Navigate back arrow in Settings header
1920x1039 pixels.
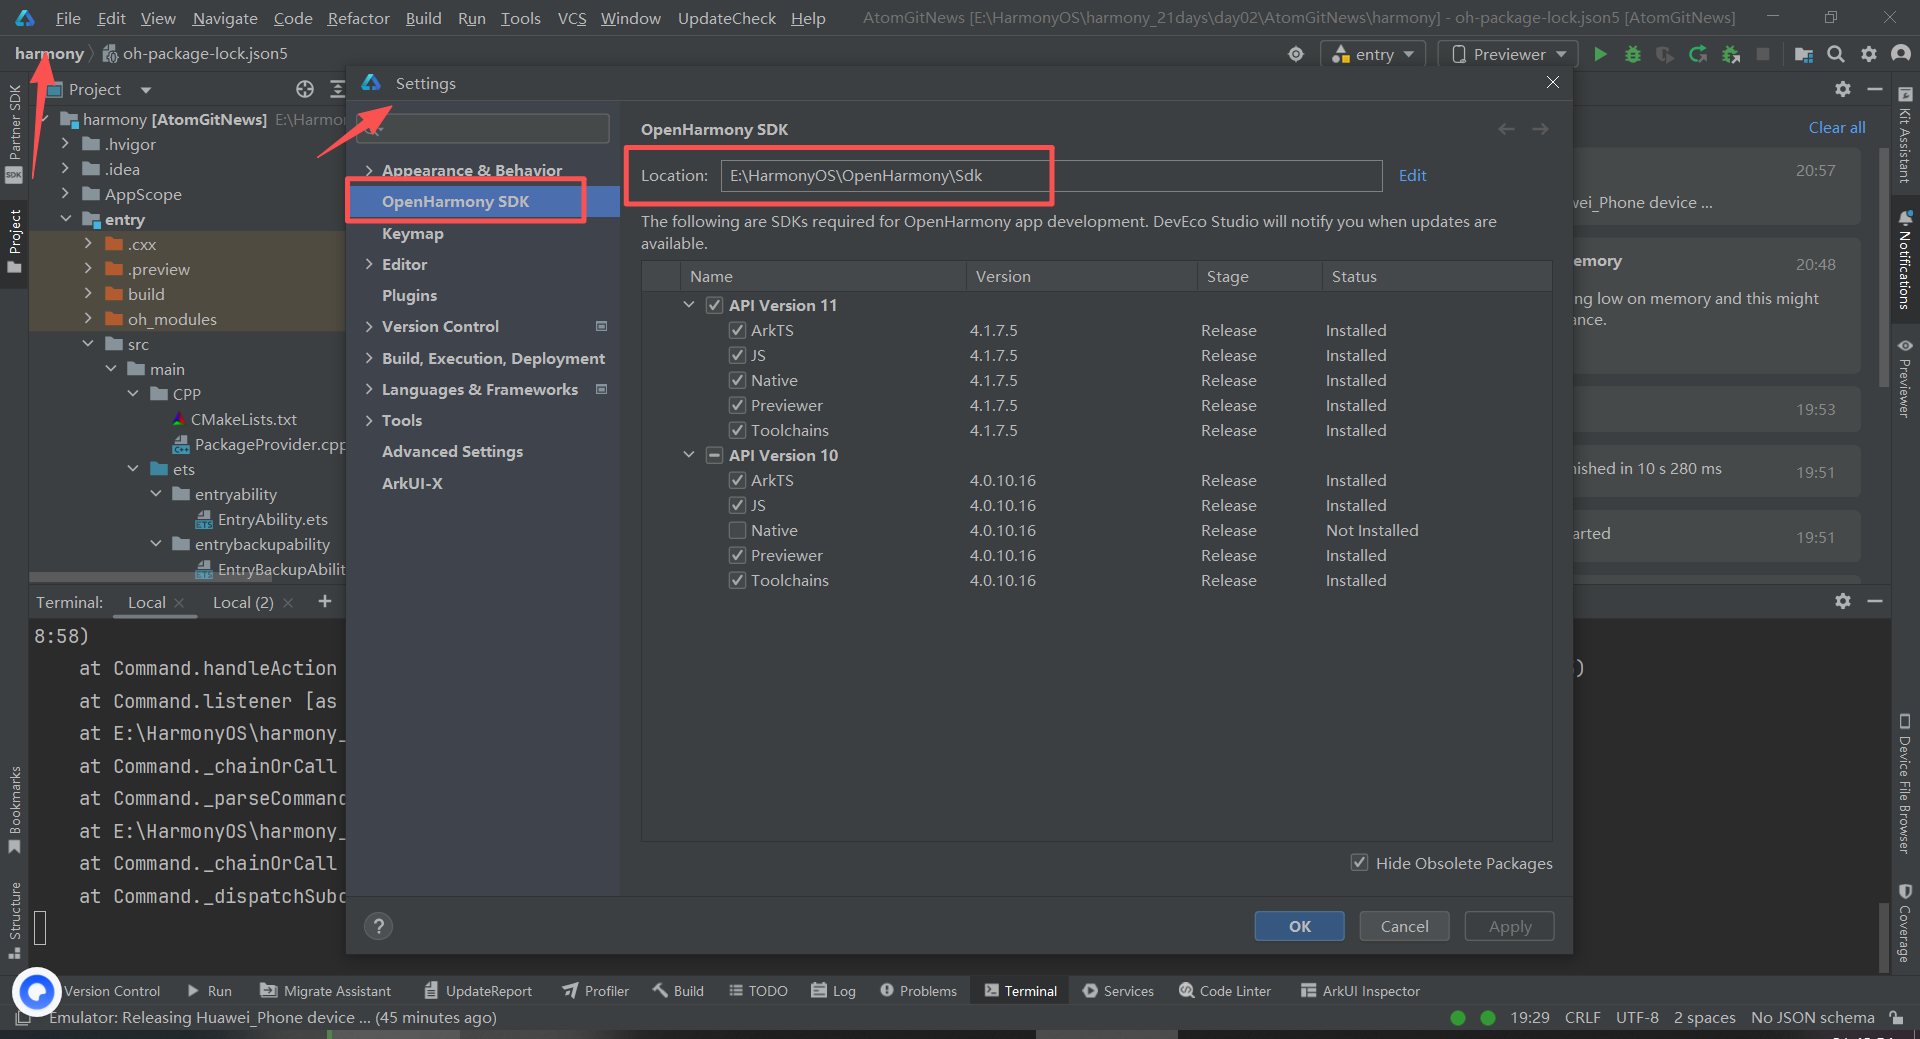[1506, 129]
